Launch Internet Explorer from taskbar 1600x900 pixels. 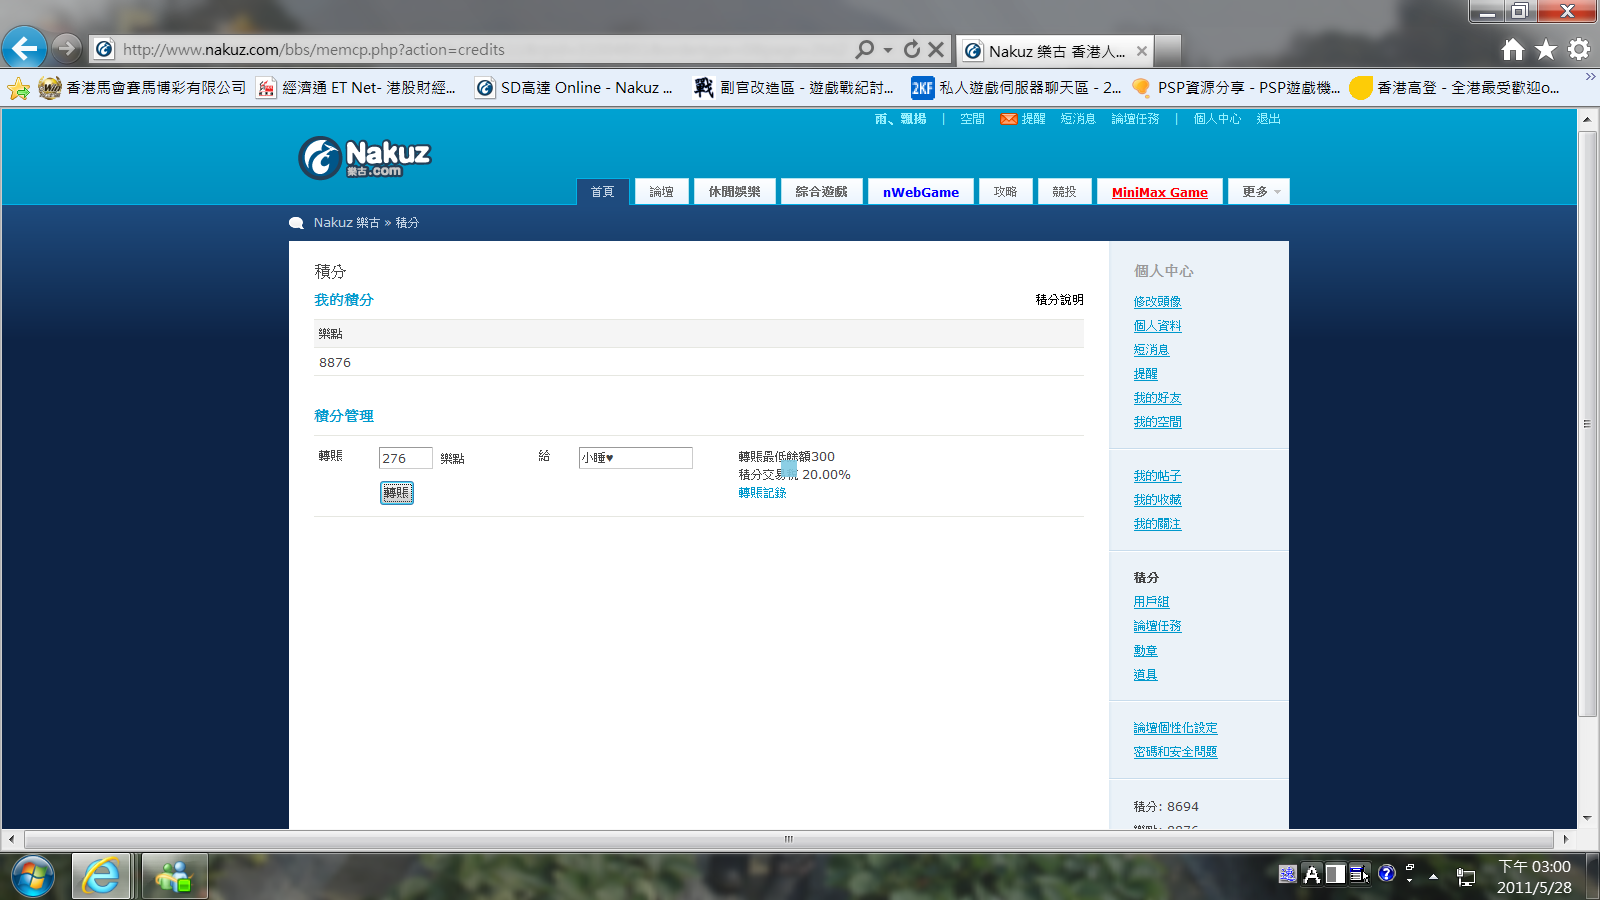101,876
